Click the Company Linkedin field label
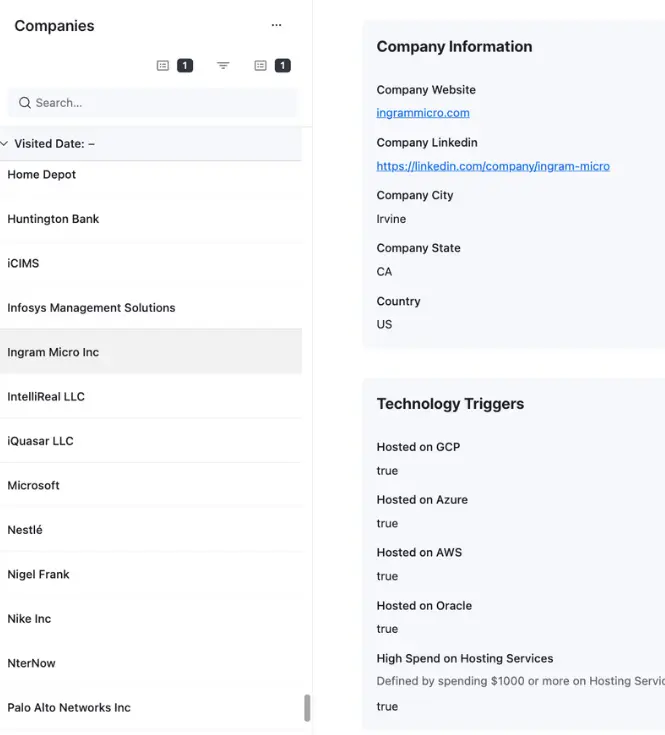 pos(427,142)
